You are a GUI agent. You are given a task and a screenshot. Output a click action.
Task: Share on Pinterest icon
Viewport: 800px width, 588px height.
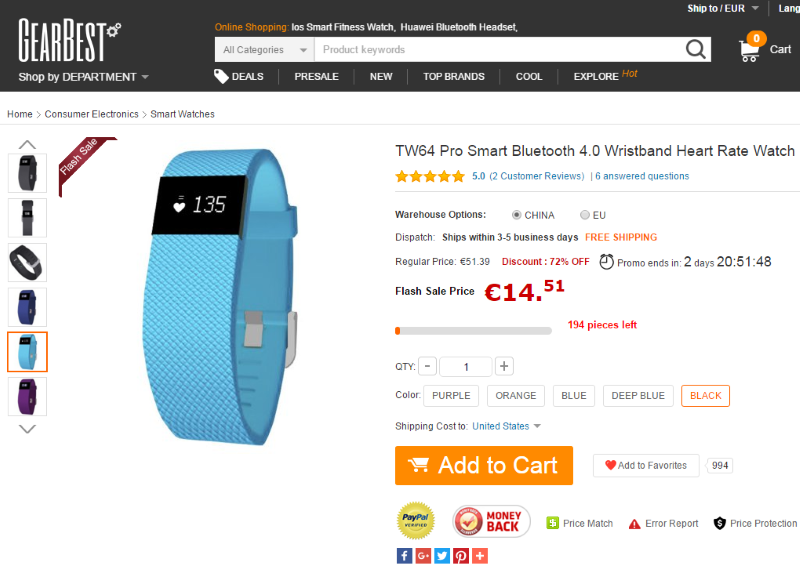[x=461, y=556]
